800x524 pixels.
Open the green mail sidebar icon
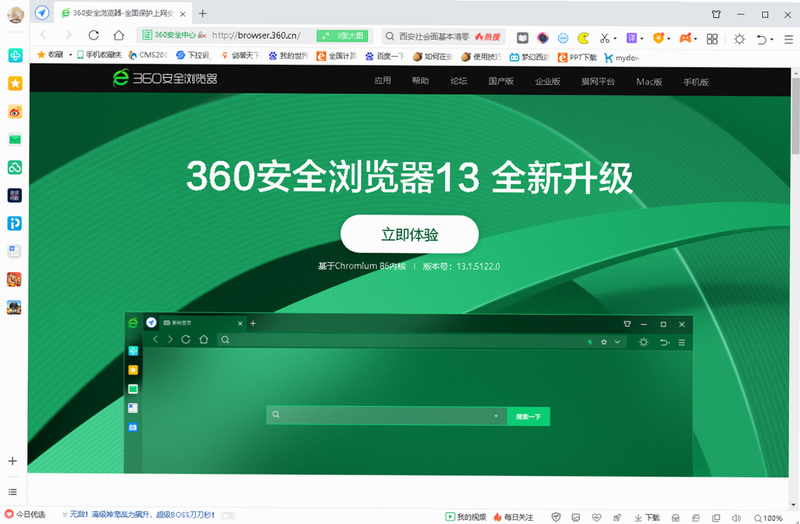(x=15, y=139)
